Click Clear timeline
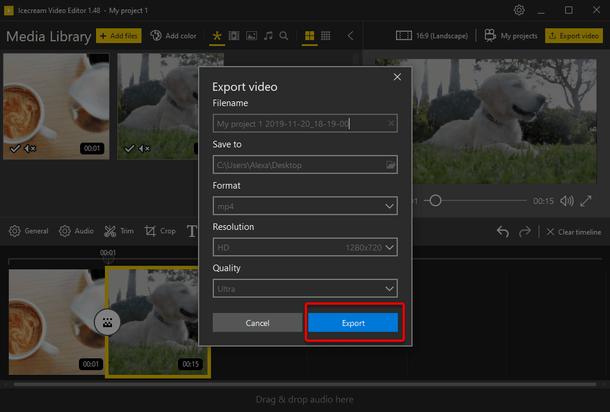The height and width of the screenshot is (412, 610). tap(574, 232)
